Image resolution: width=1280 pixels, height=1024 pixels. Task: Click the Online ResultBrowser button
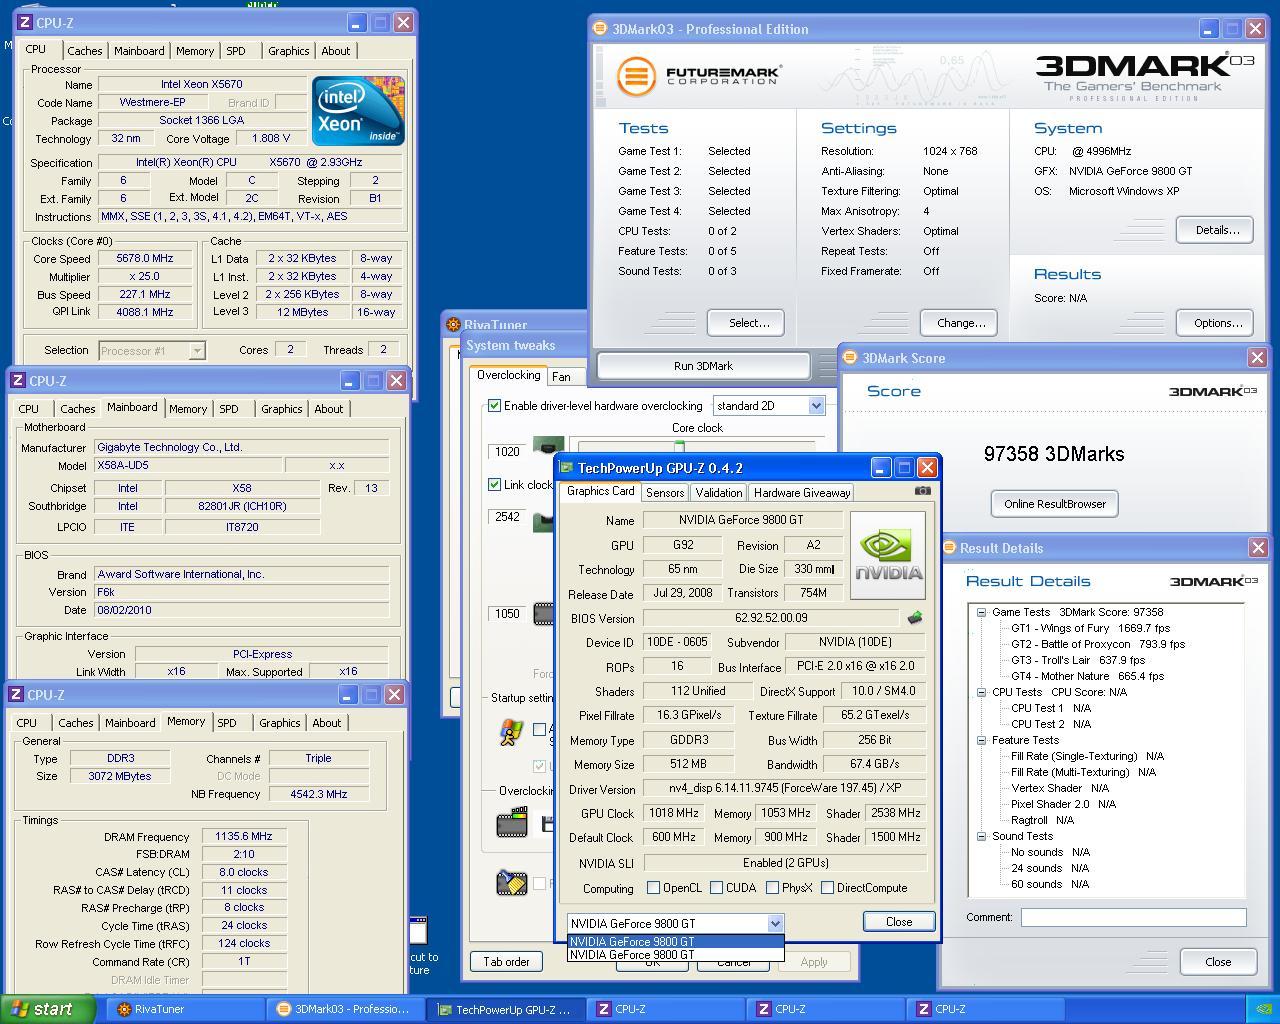(x=1055, y=504)
